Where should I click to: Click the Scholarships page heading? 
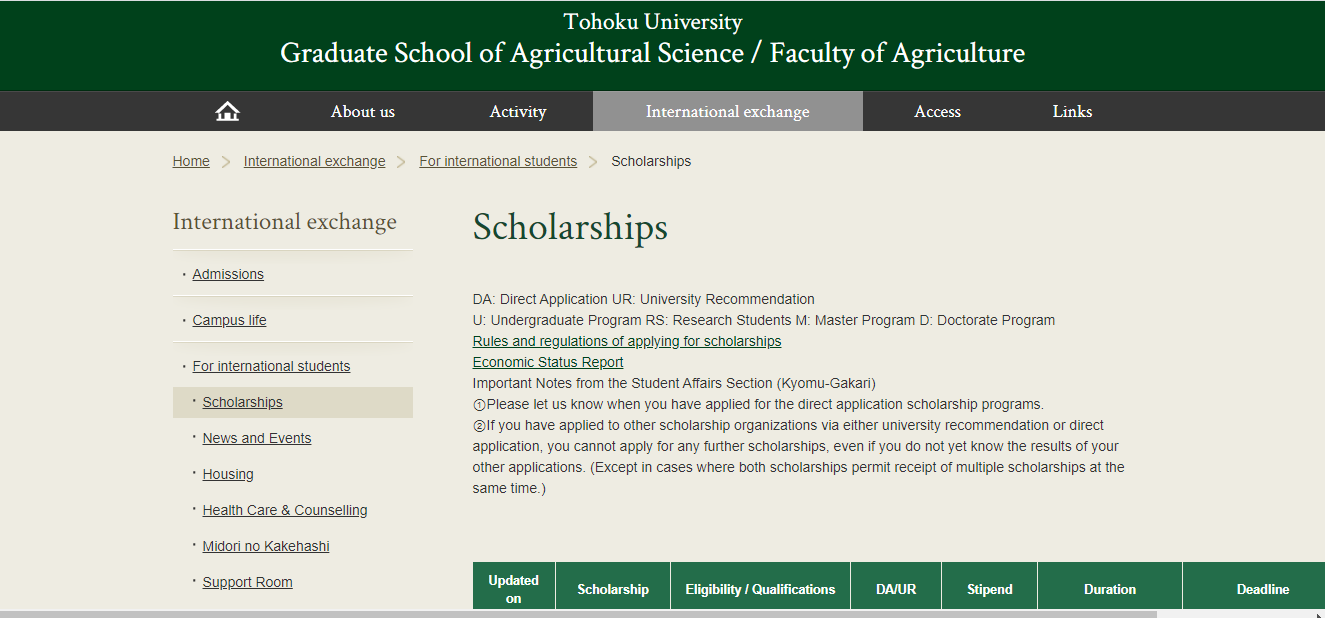tap(570, 227)
